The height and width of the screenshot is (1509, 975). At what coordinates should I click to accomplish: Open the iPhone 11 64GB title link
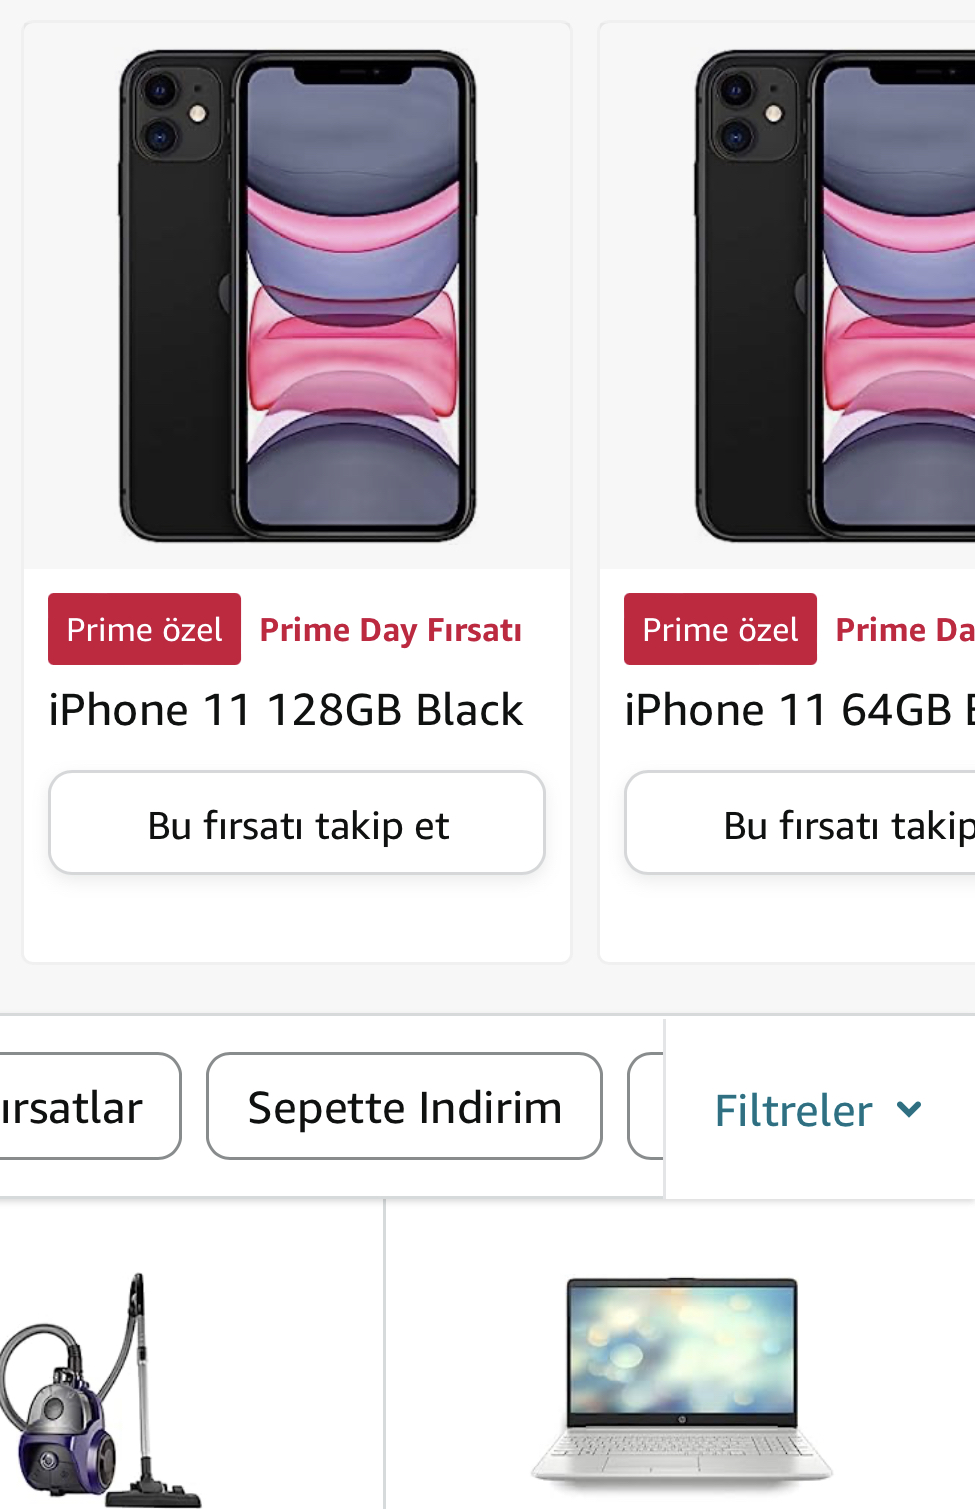click(x=798, y=710)
